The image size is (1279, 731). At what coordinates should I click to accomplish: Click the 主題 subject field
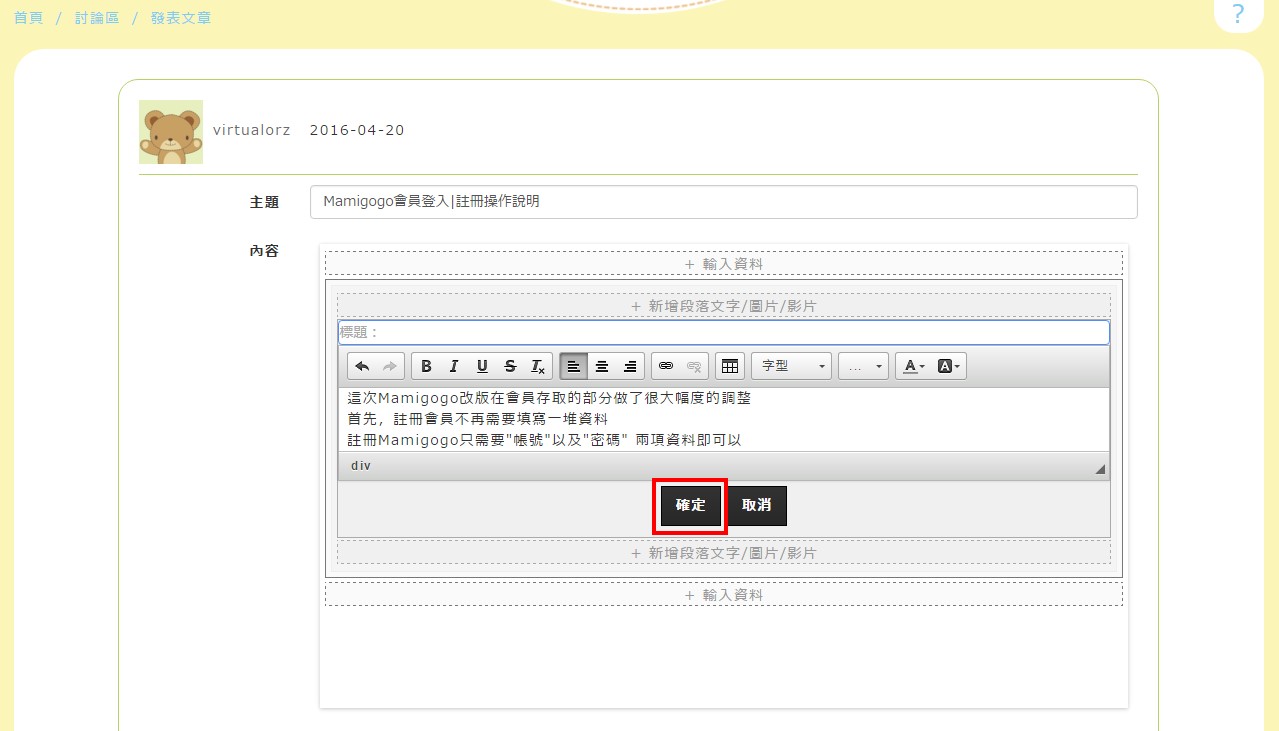click(x=724, y=201)
